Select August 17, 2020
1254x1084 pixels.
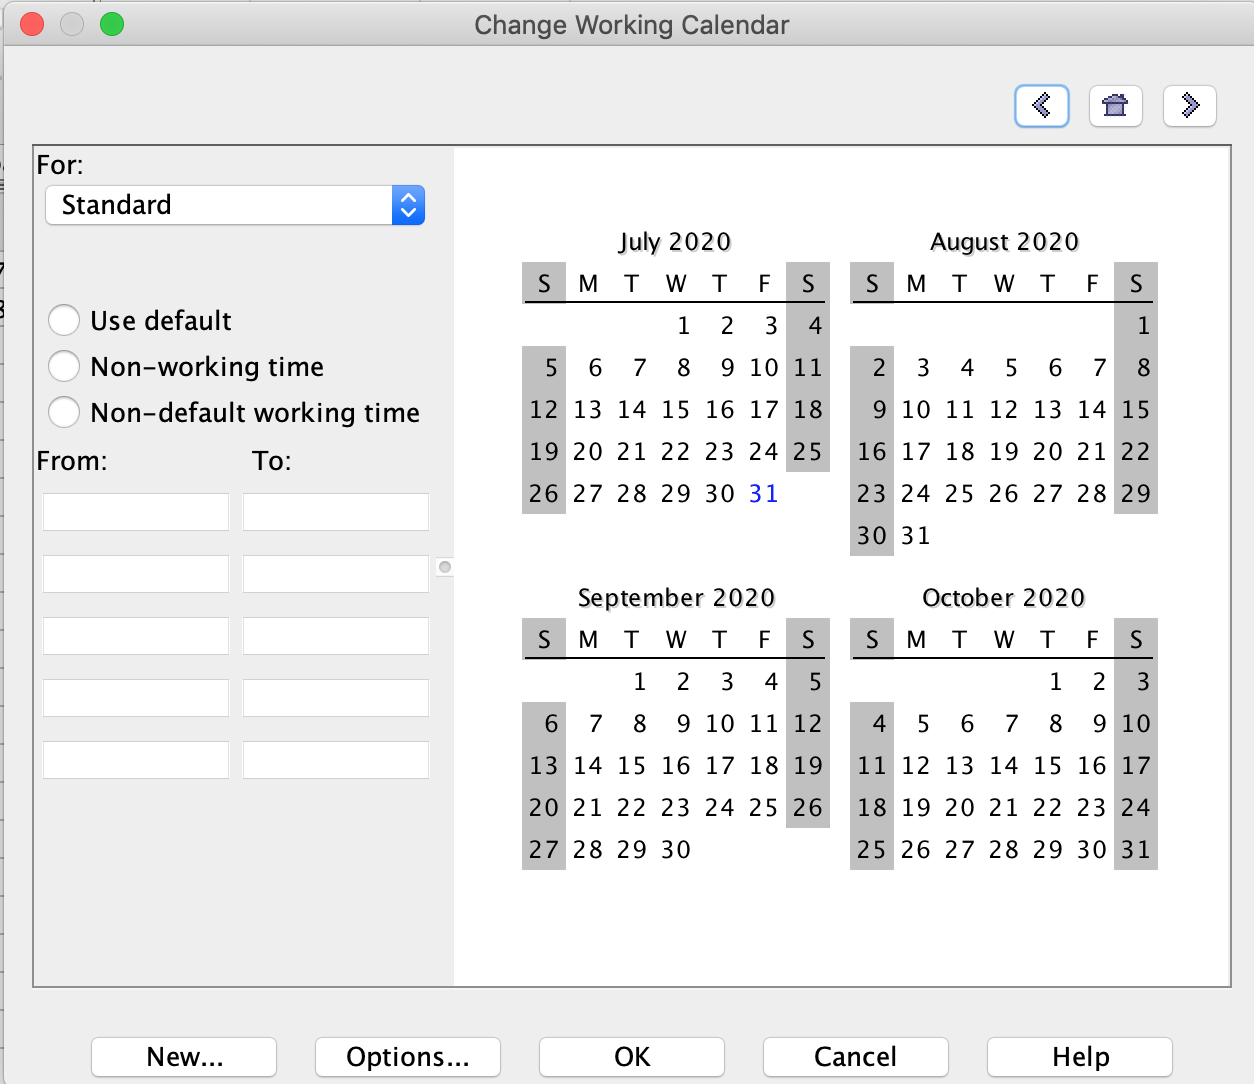coord(916,451)
